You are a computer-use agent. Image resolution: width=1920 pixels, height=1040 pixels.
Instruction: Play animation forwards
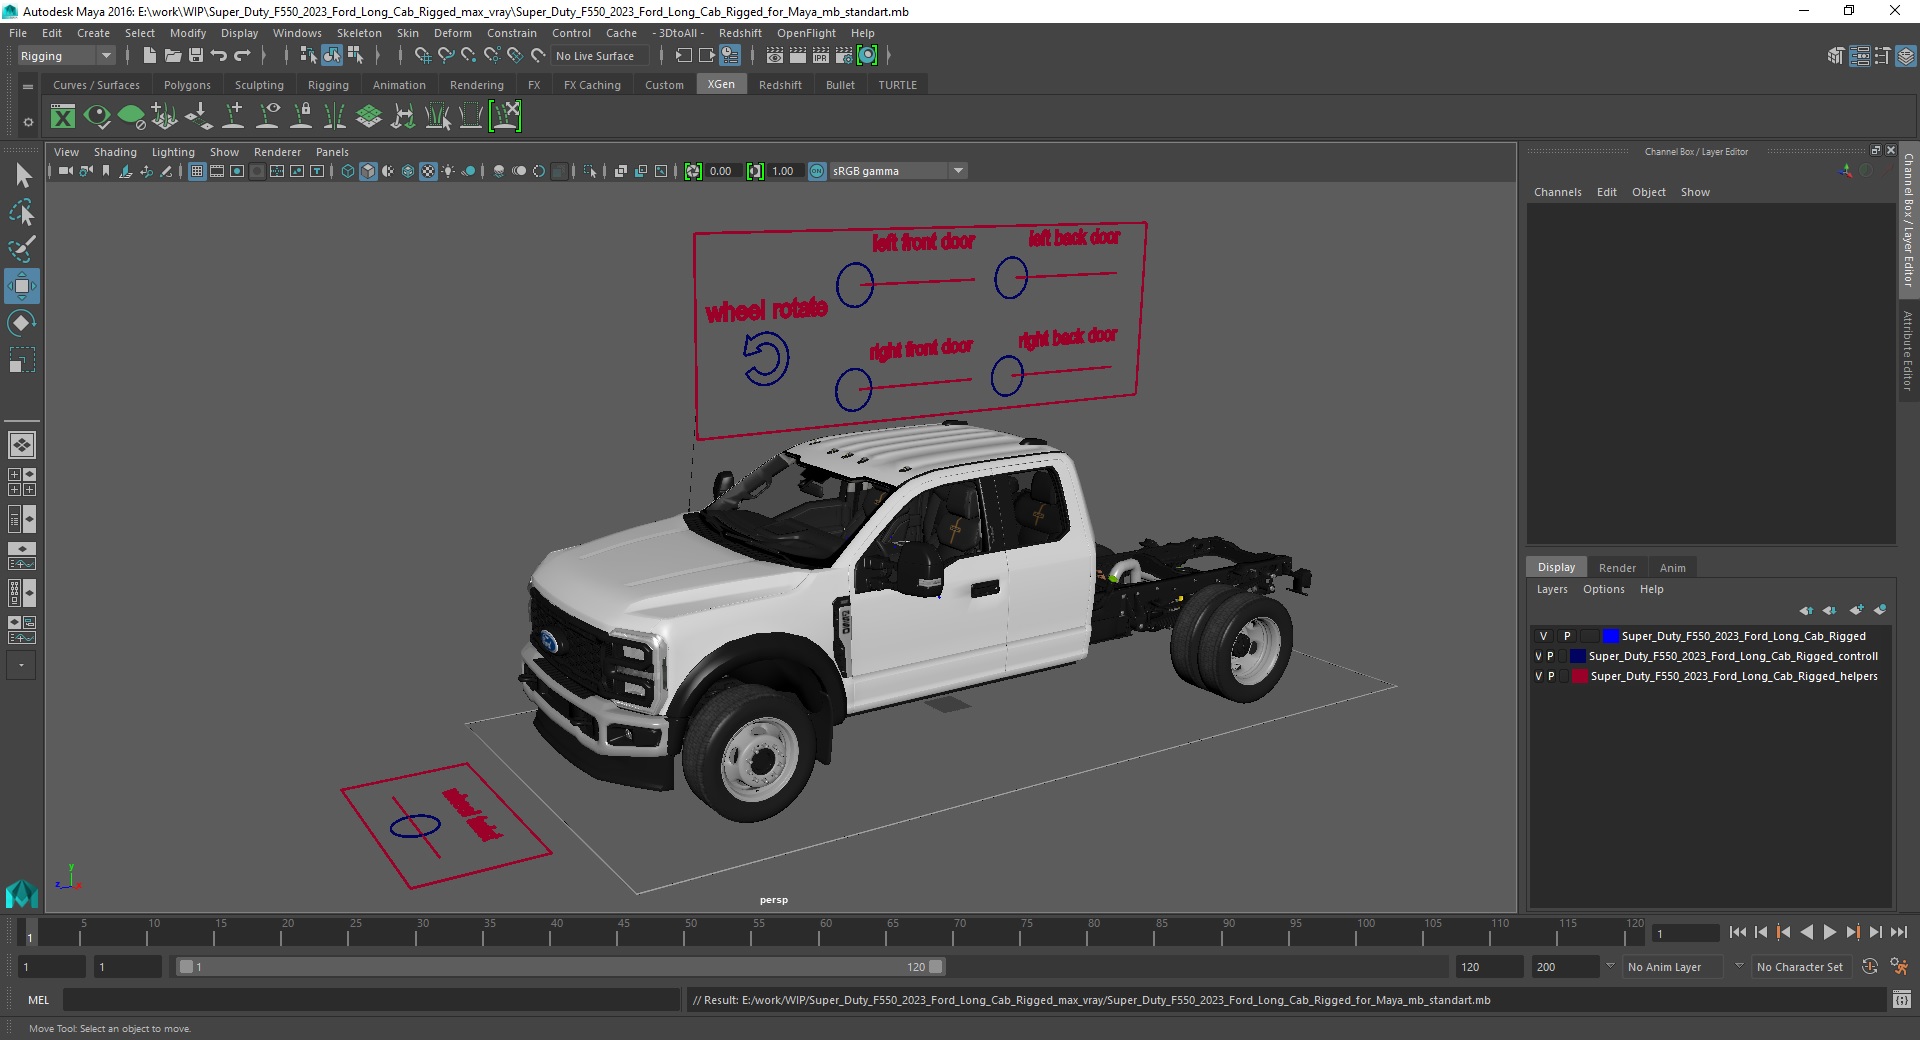(x=1829, y=932)
